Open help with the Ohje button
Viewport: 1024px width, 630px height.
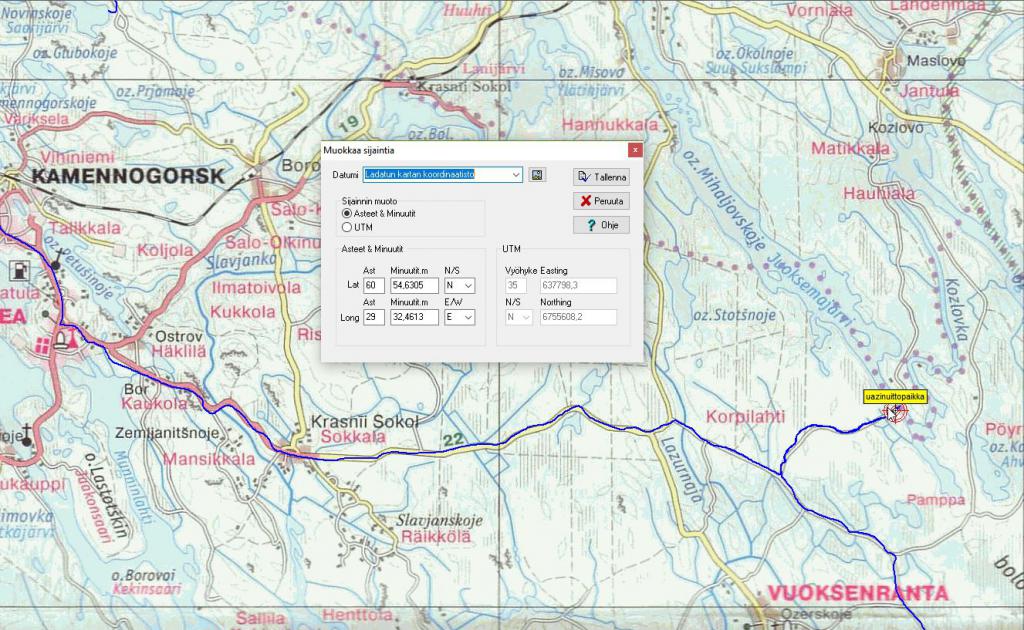601,225
